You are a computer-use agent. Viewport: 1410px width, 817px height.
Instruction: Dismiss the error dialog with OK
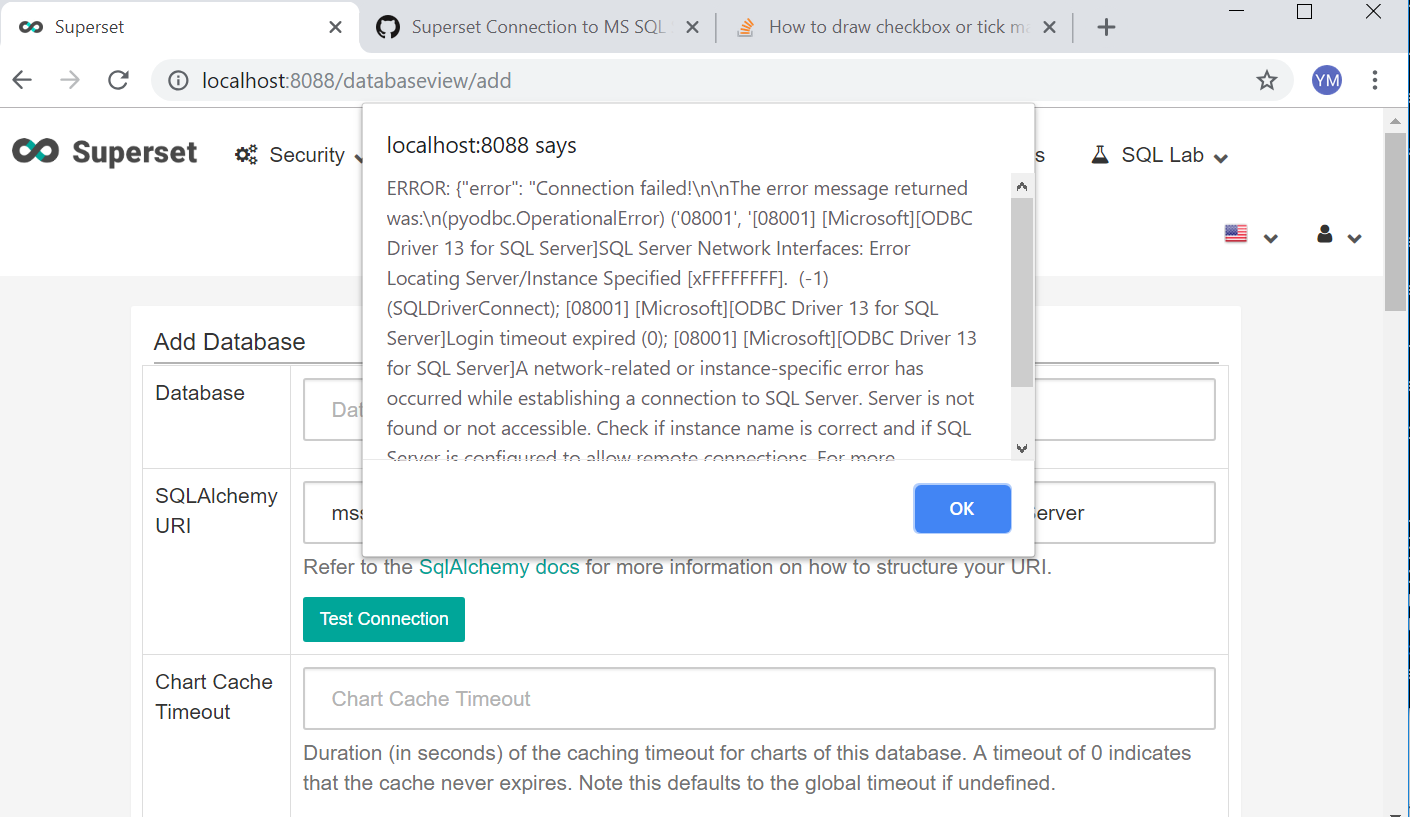(961, 508)
